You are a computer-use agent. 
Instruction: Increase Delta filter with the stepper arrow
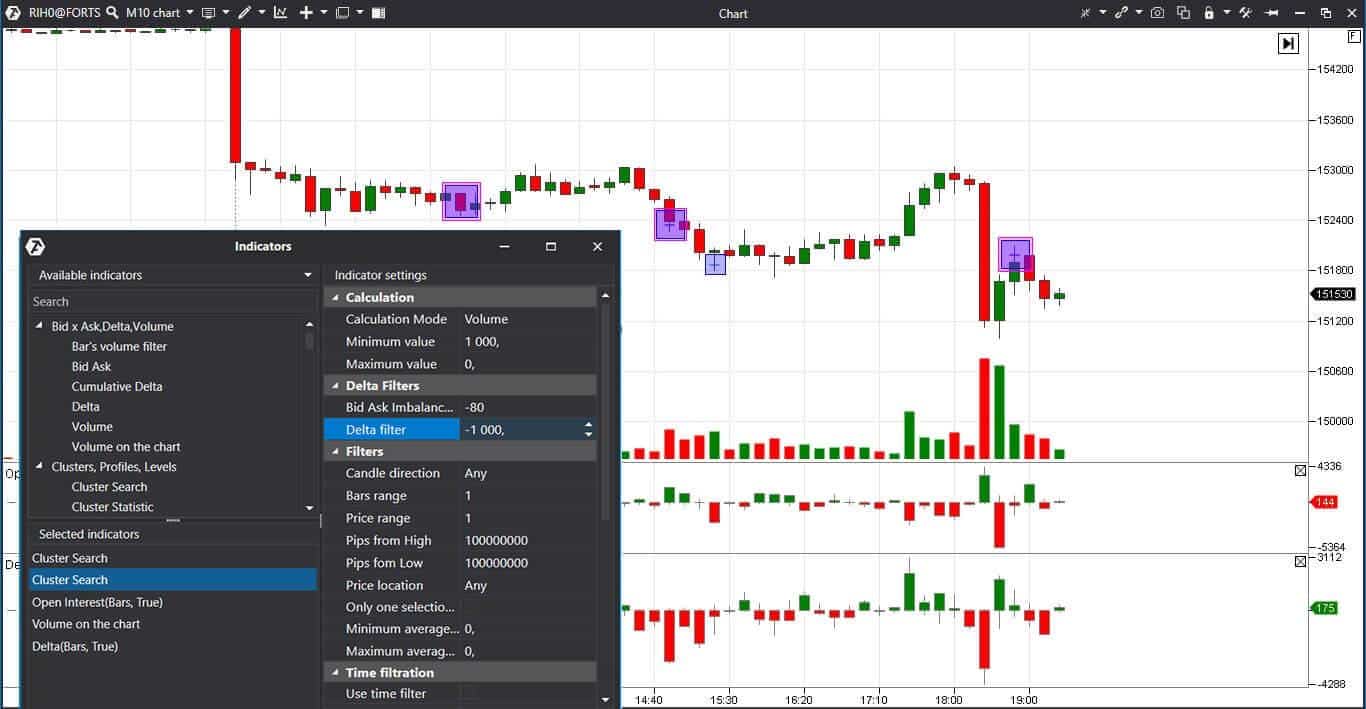pos(588,424)
